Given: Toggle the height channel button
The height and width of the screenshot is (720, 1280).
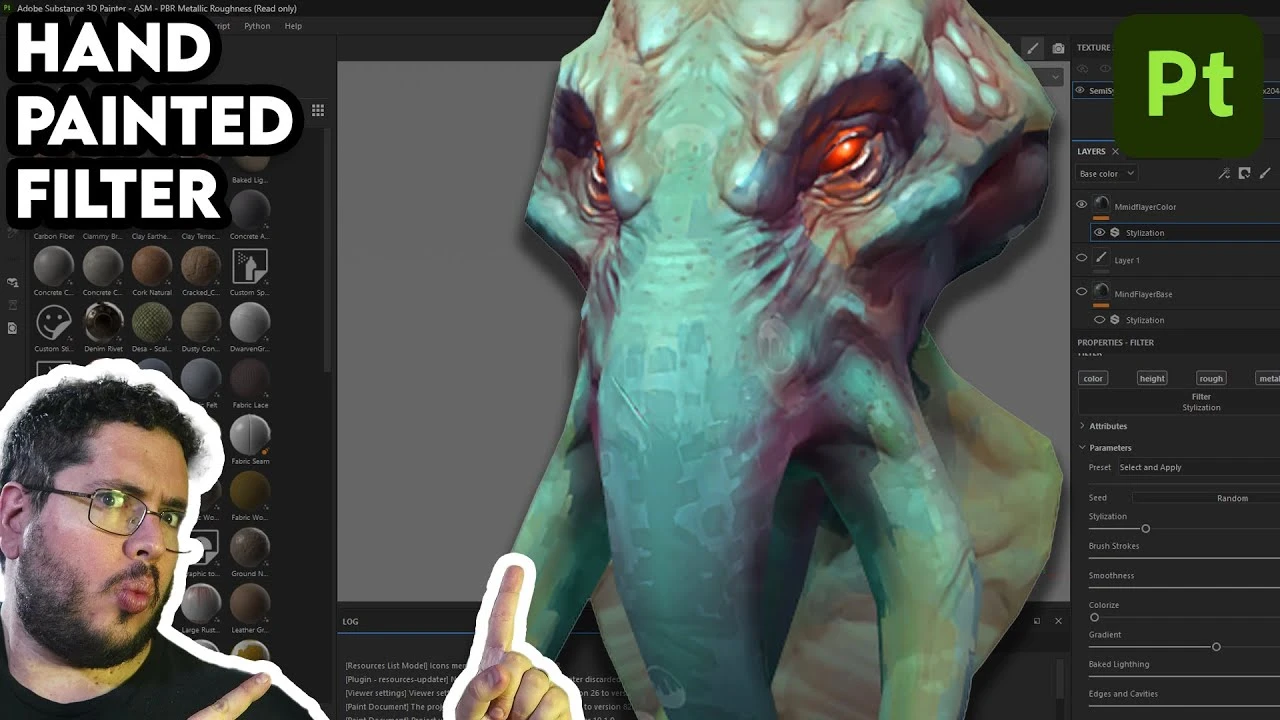Looking at the screenshot, I should pyautogui.click(x=1152, y=378).
